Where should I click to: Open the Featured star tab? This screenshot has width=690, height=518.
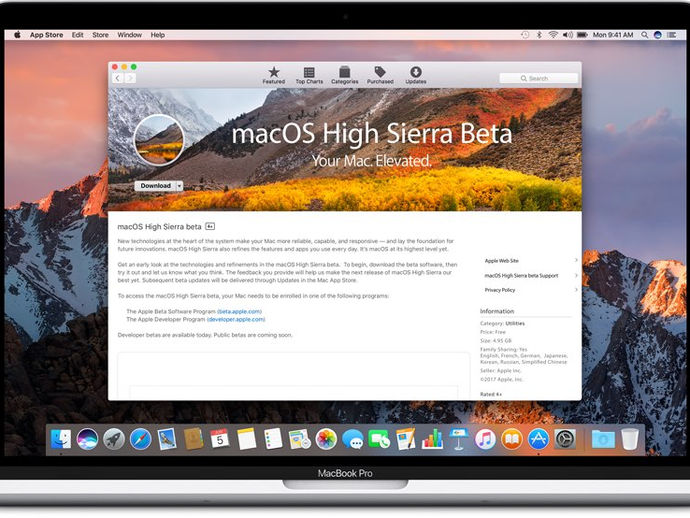(x=274, y=75)
